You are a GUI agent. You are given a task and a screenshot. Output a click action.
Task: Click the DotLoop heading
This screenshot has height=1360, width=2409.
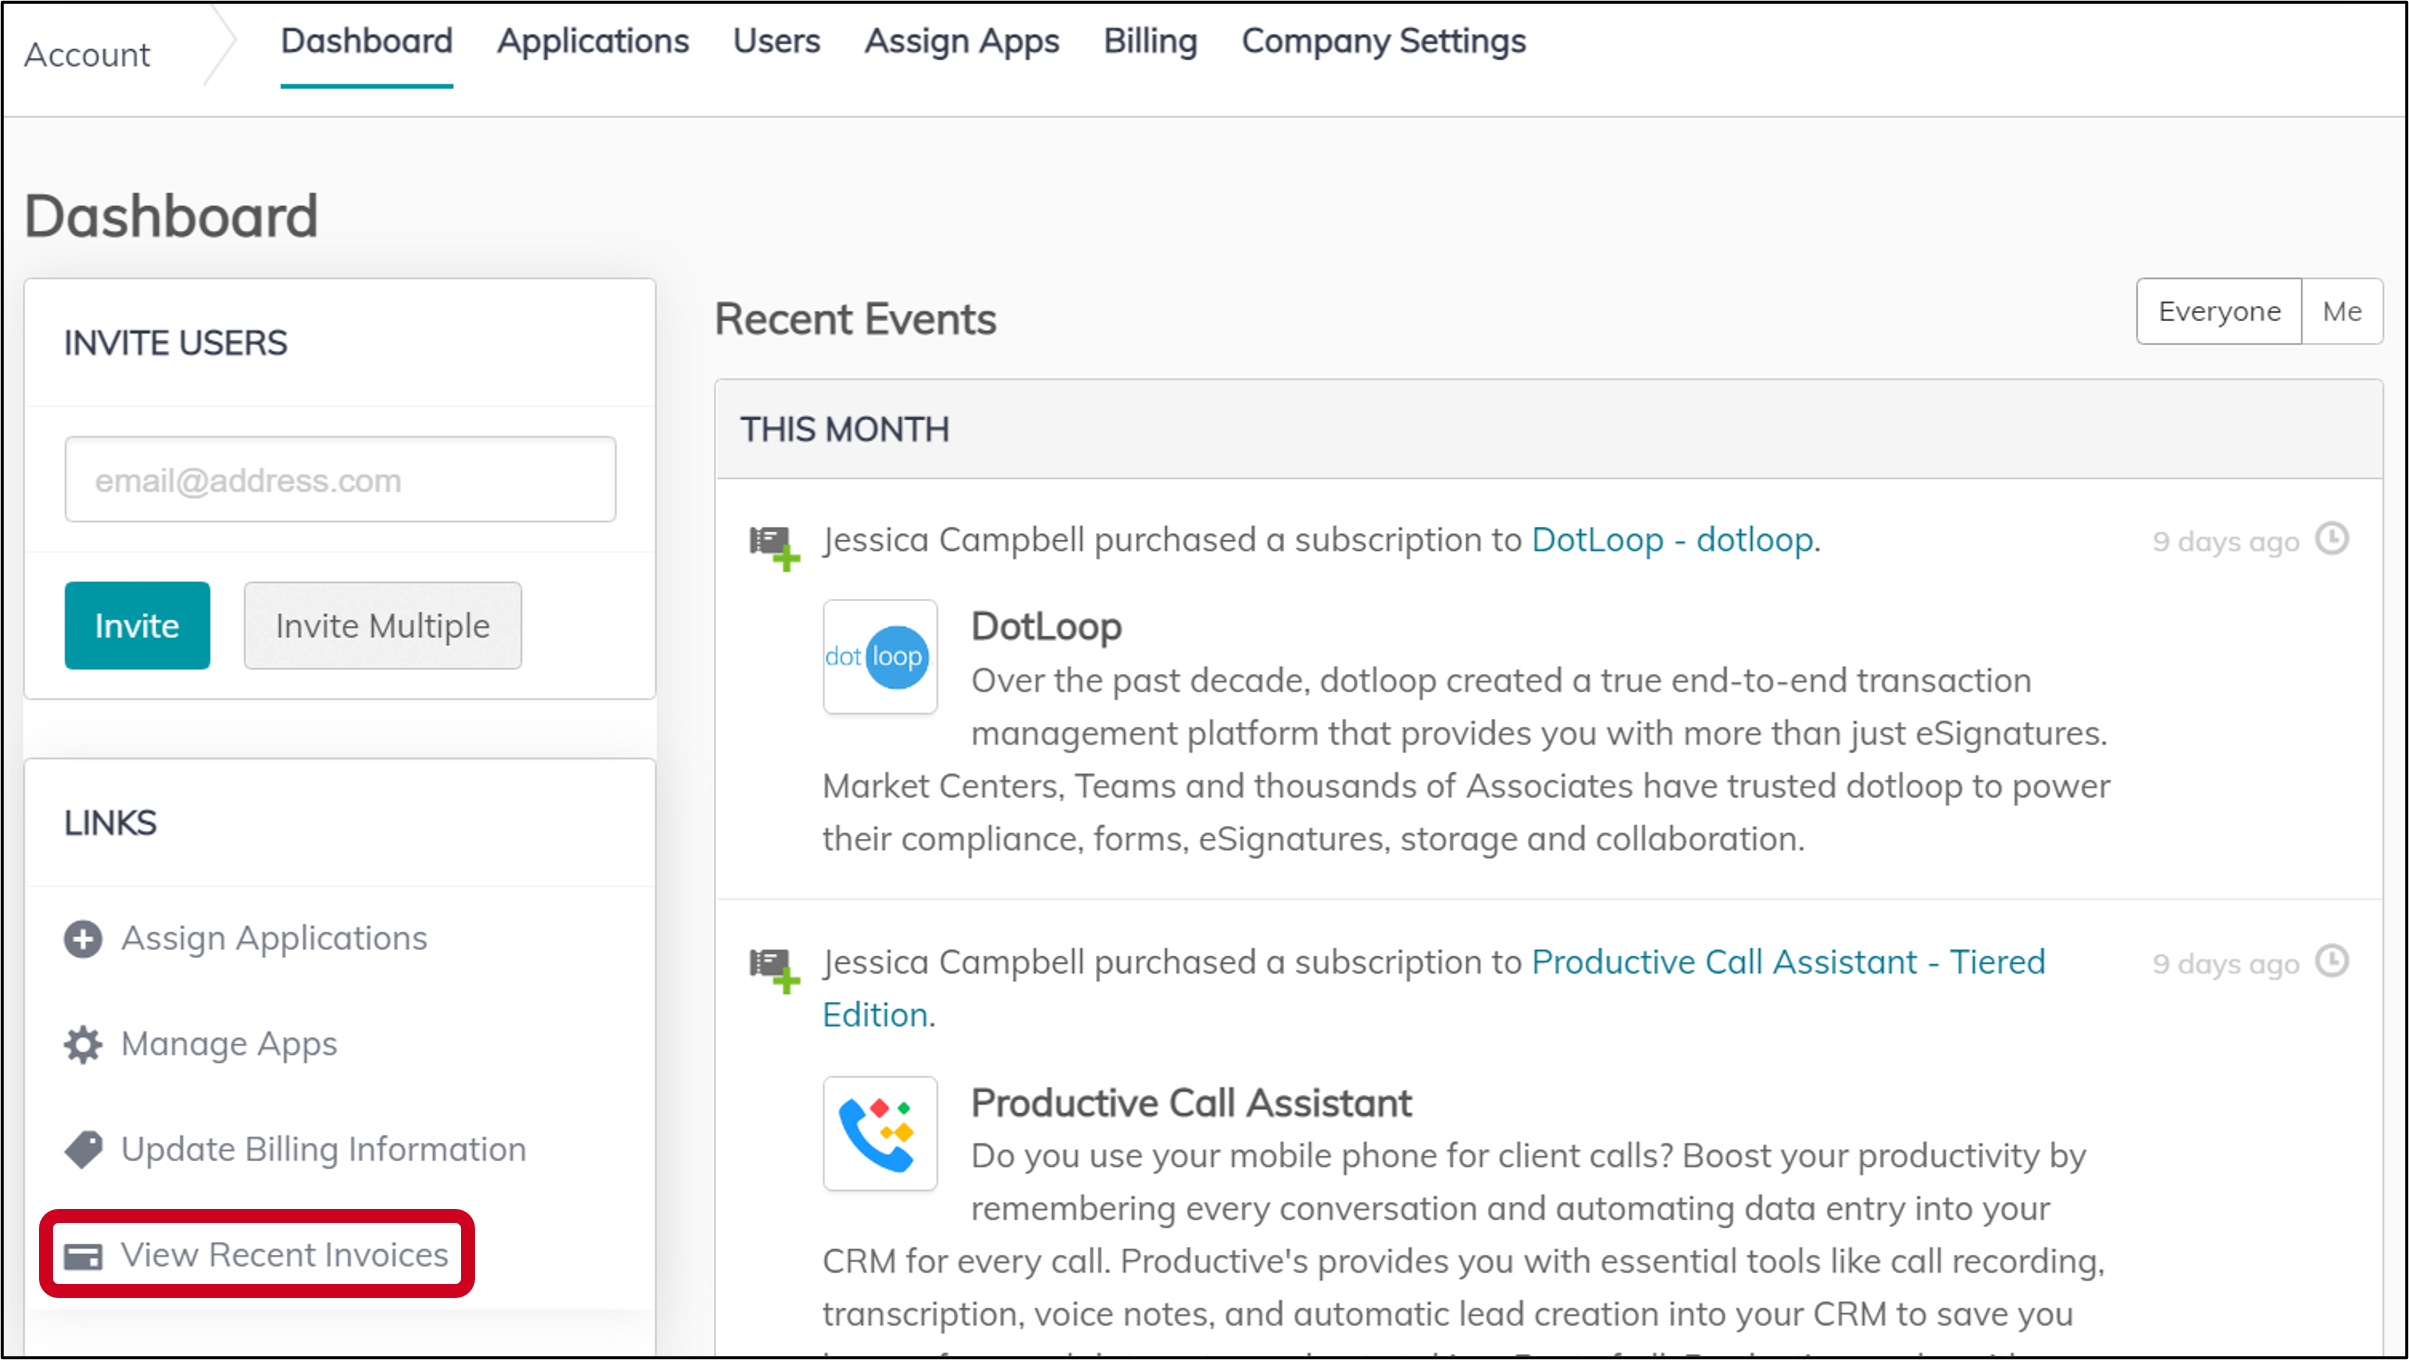(1046, 627)
